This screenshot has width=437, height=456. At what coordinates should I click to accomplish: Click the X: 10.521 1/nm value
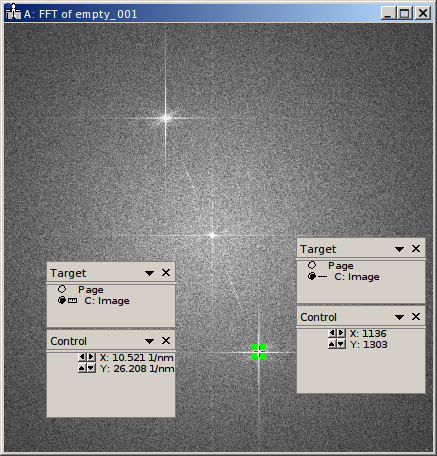pyautogui.click(x=137, y=358)
